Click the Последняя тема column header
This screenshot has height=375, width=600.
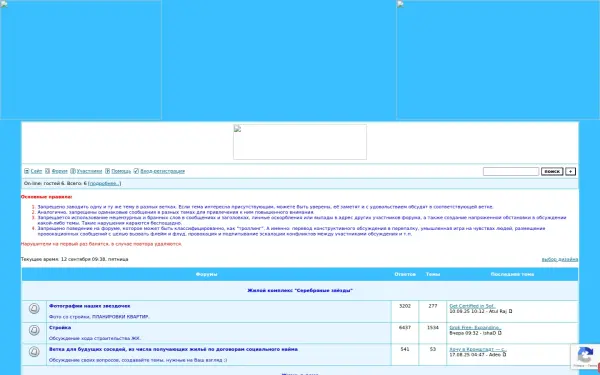(x=512, y=274)
